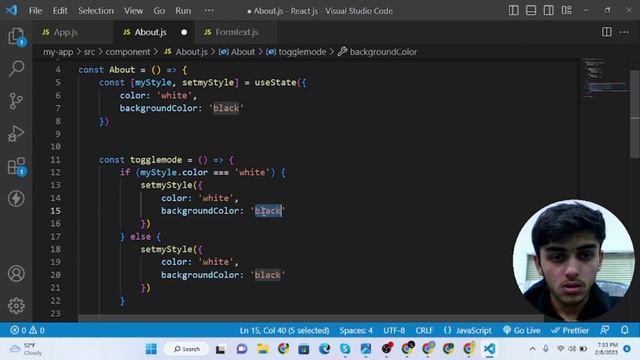Open the Extensions view

[x=16, y=166]
